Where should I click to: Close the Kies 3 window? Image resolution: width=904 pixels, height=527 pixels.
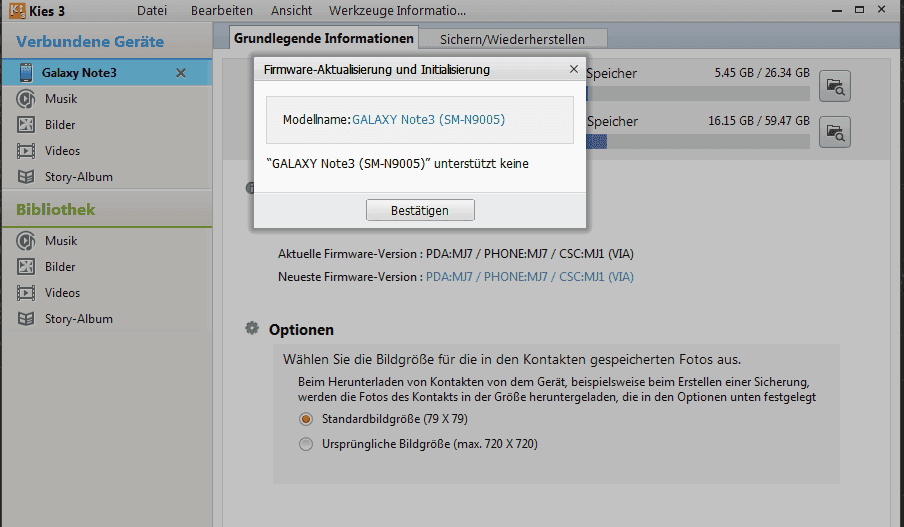(x=882, y=10)
